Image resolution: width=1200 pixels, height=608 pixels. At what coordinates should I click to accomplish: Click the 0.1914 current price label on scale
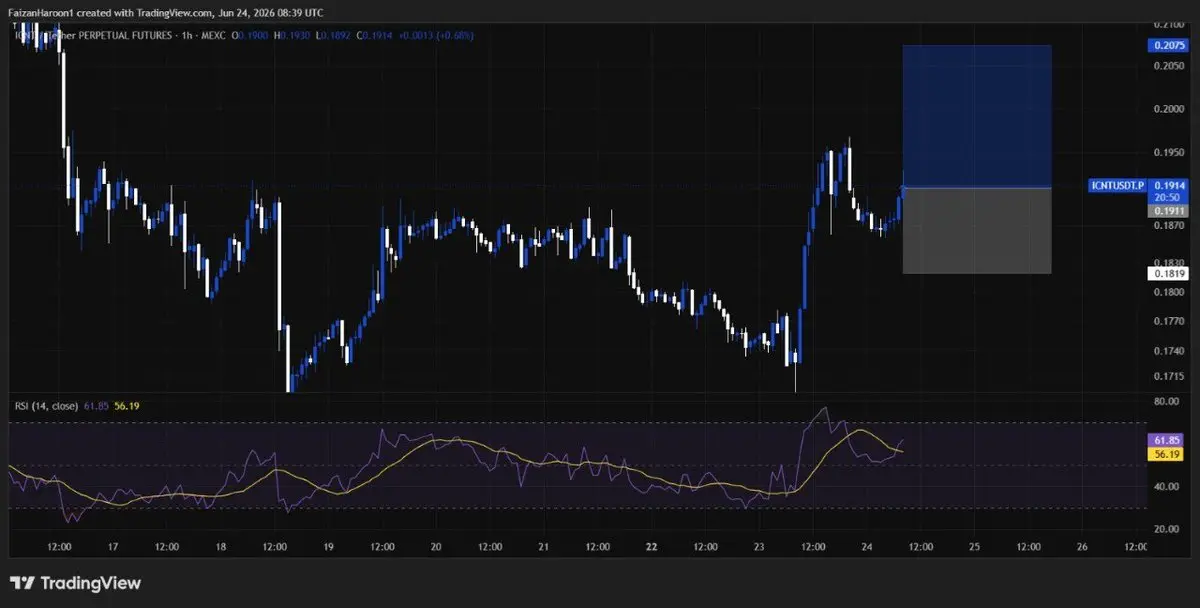pyautogui.click(x=1168, y=185)
